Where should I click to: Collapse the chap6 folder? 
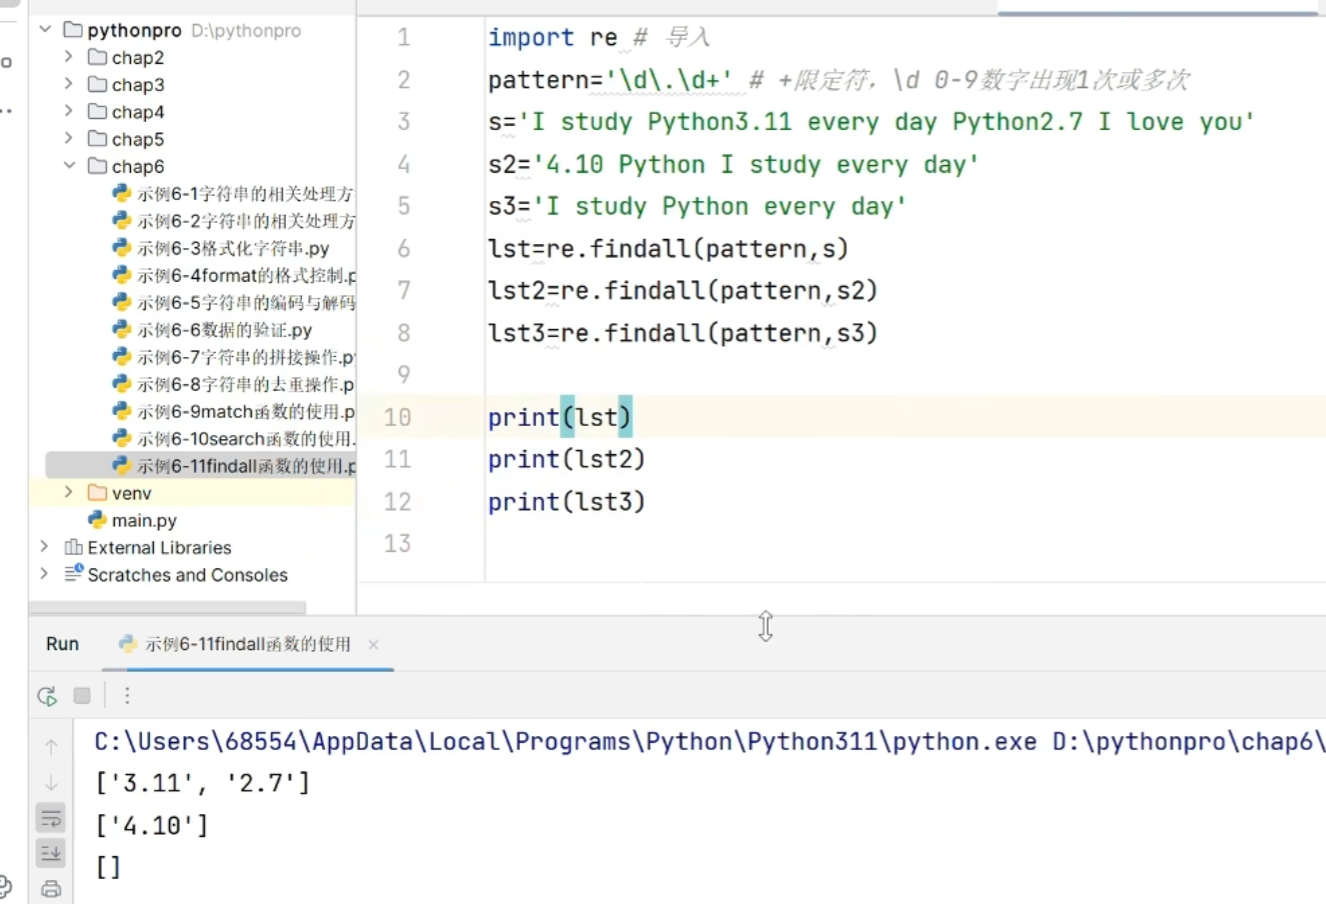coord(69,165)
